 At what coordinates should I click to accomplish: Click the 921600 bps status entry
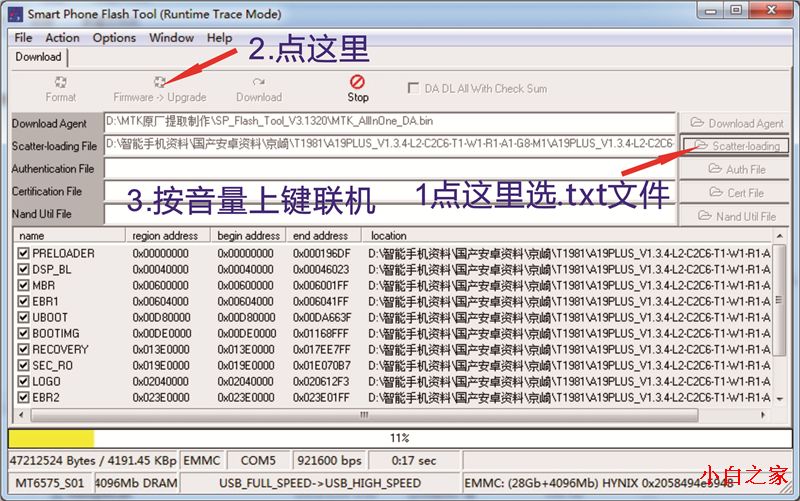pos(330,461)
